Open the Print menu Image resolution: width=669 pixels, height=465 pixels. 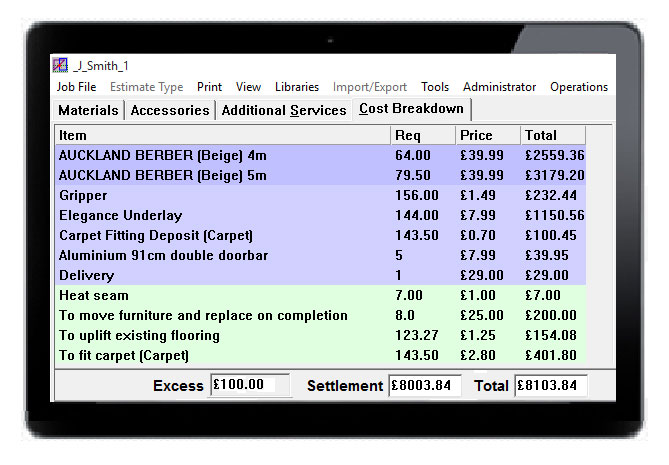[209, 87]
